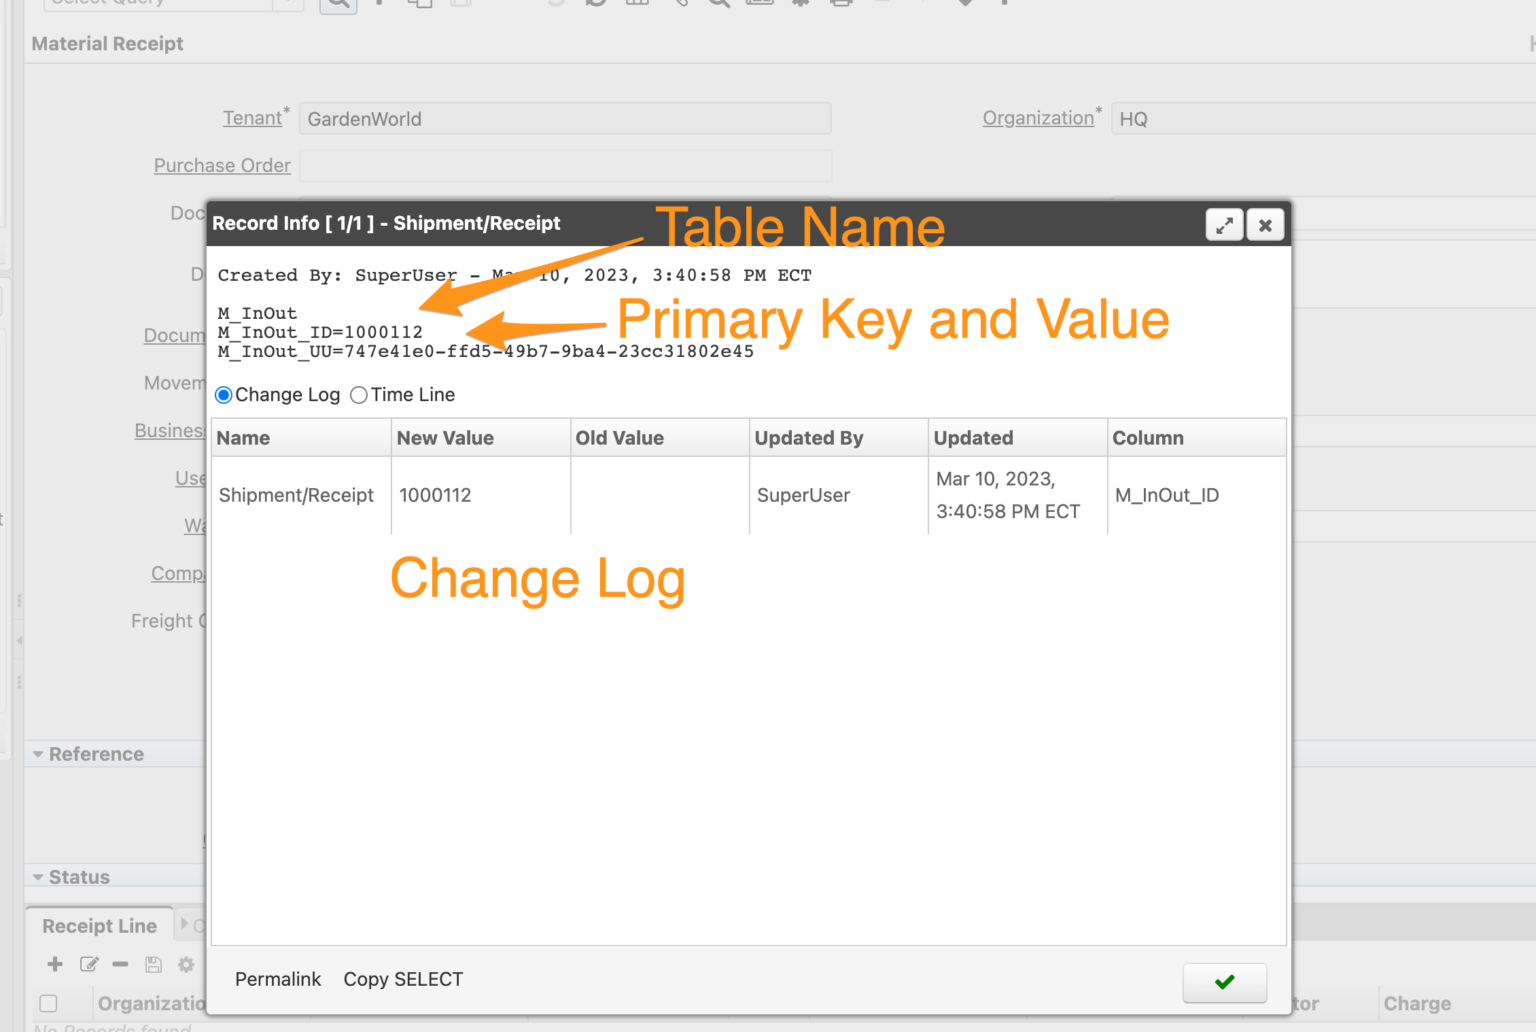The width and height of the screenshot is (1536, 1032).
Task: Check the select-all checkbox in Receipt Line grid
Action: 48,1003
